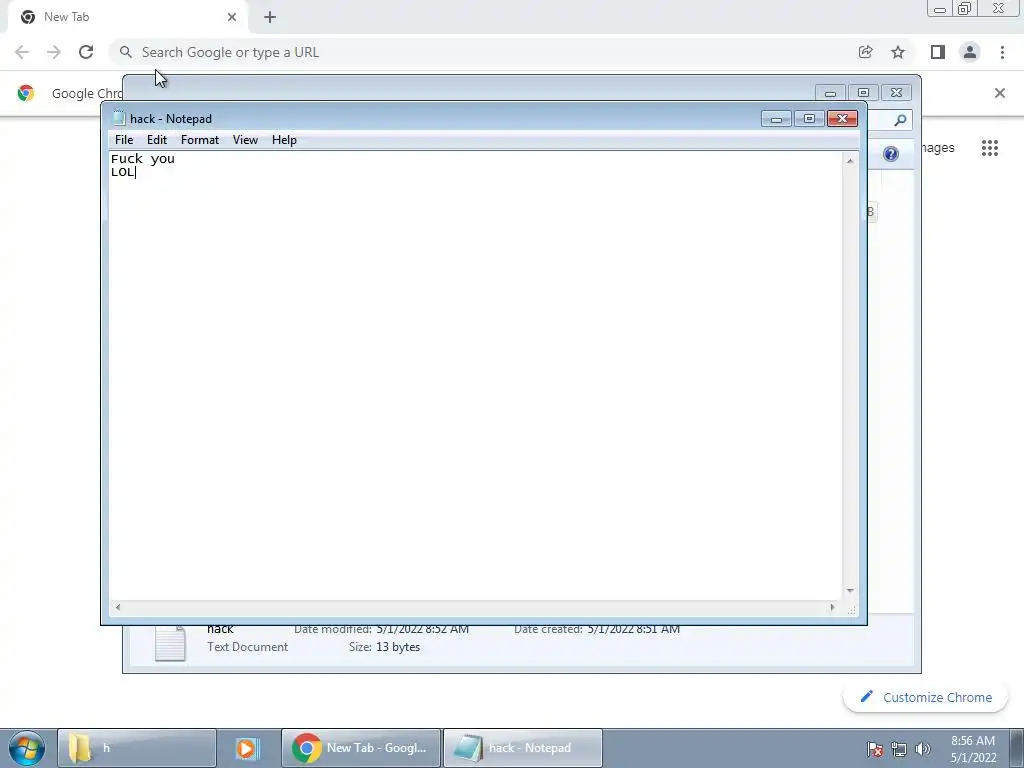Open the Windows Start menu
1024x768 pixels.
tap(27, 748)
